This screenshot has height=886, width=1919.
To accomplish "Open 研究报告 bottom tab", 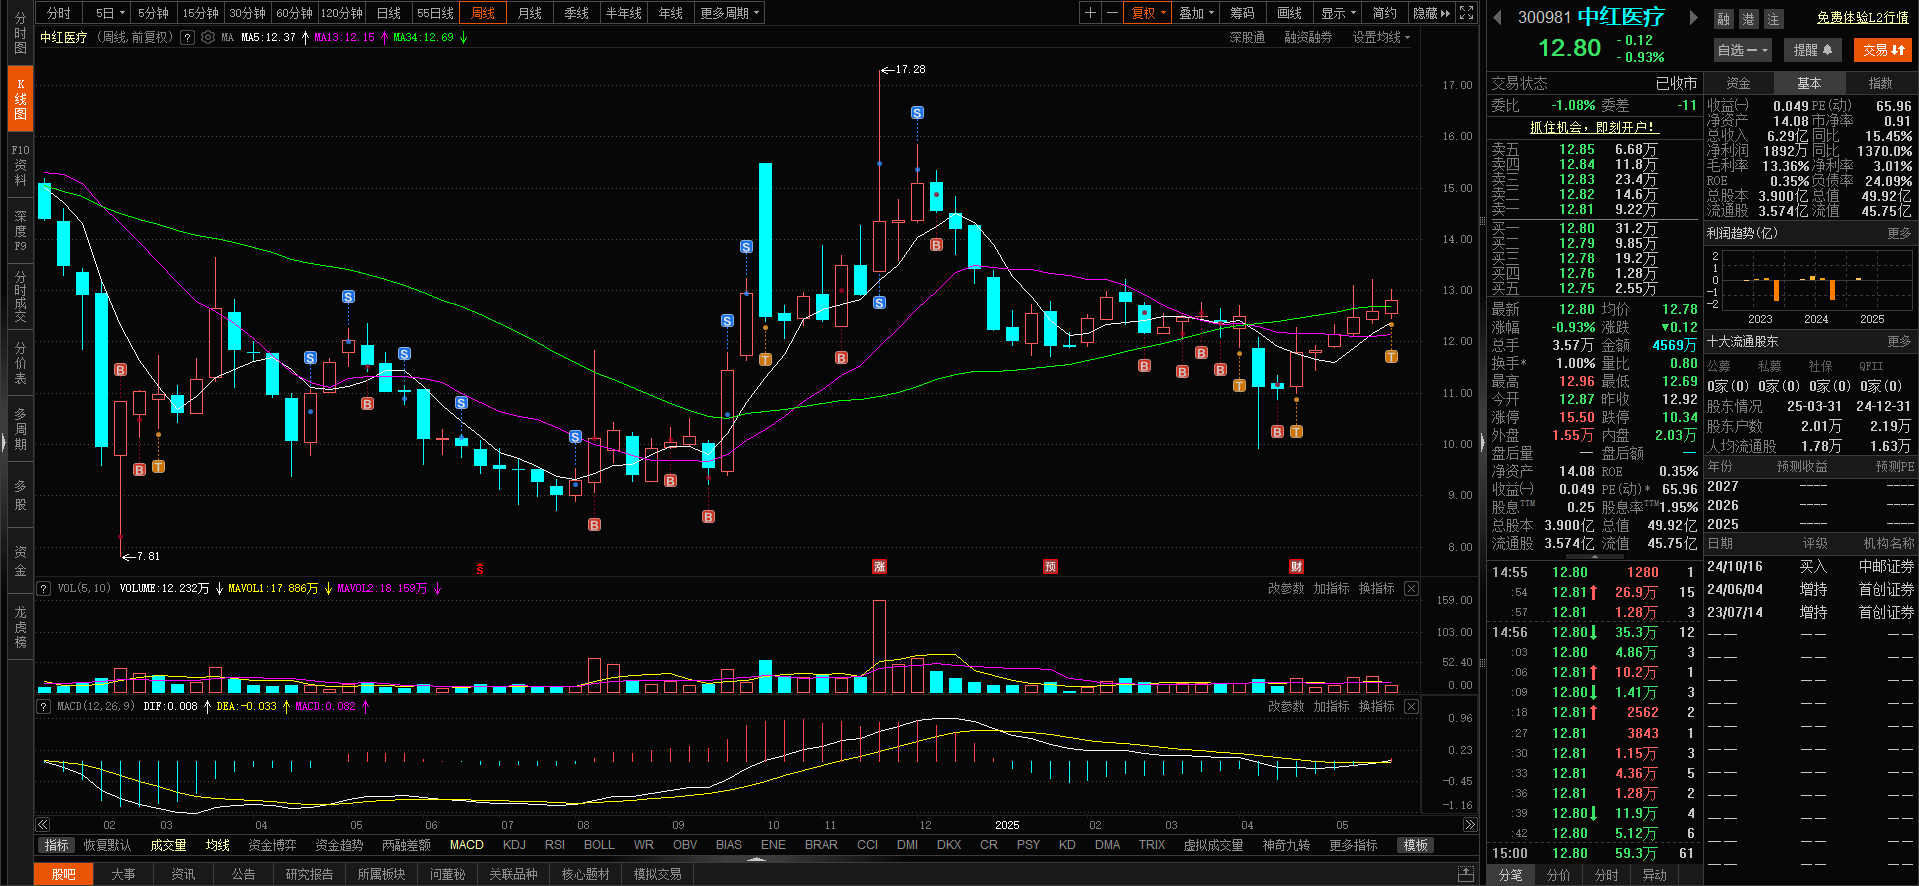I will tap(309, 874).
